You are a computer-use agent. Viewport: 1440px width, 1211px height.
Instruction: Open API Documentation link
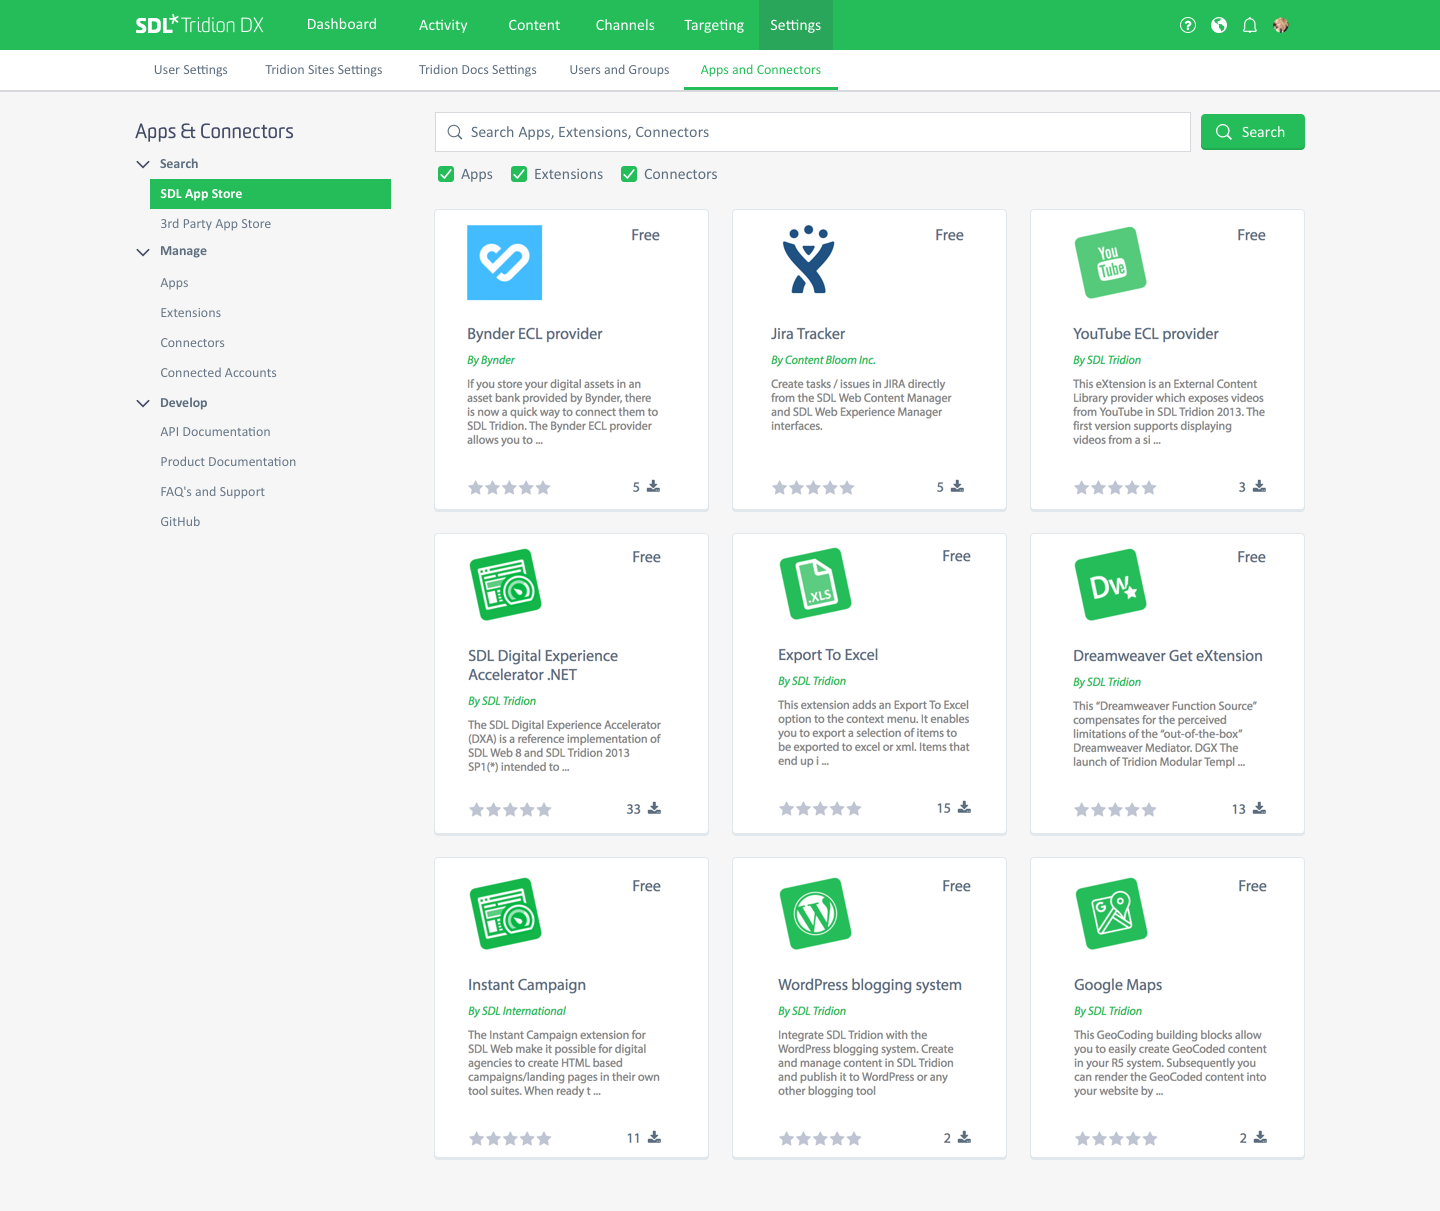(x=215, y=432)
